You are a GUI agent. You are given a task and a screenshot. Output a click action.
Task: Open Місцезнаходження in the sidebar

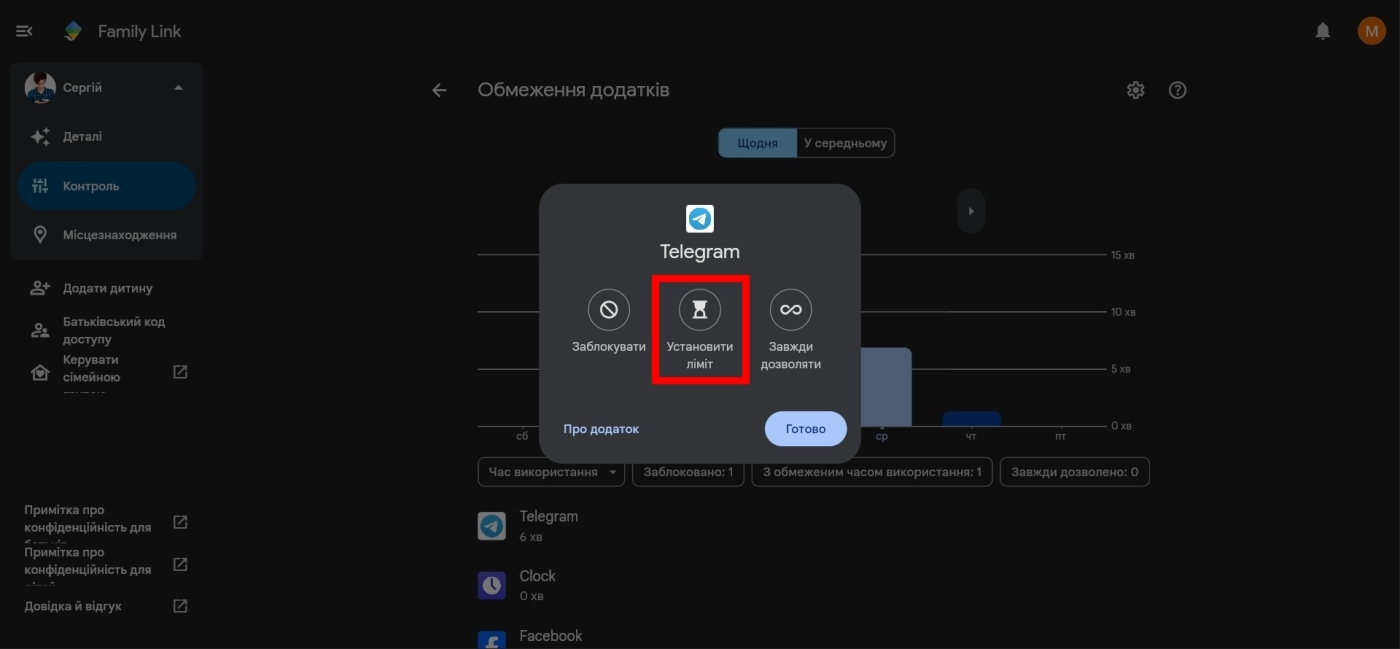pos(106,235)
